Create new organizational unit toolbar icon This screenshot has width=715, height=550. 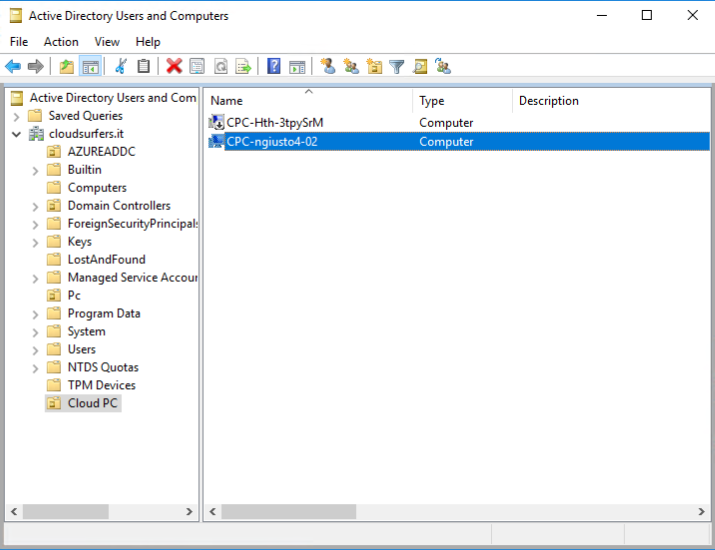[374, 67]
